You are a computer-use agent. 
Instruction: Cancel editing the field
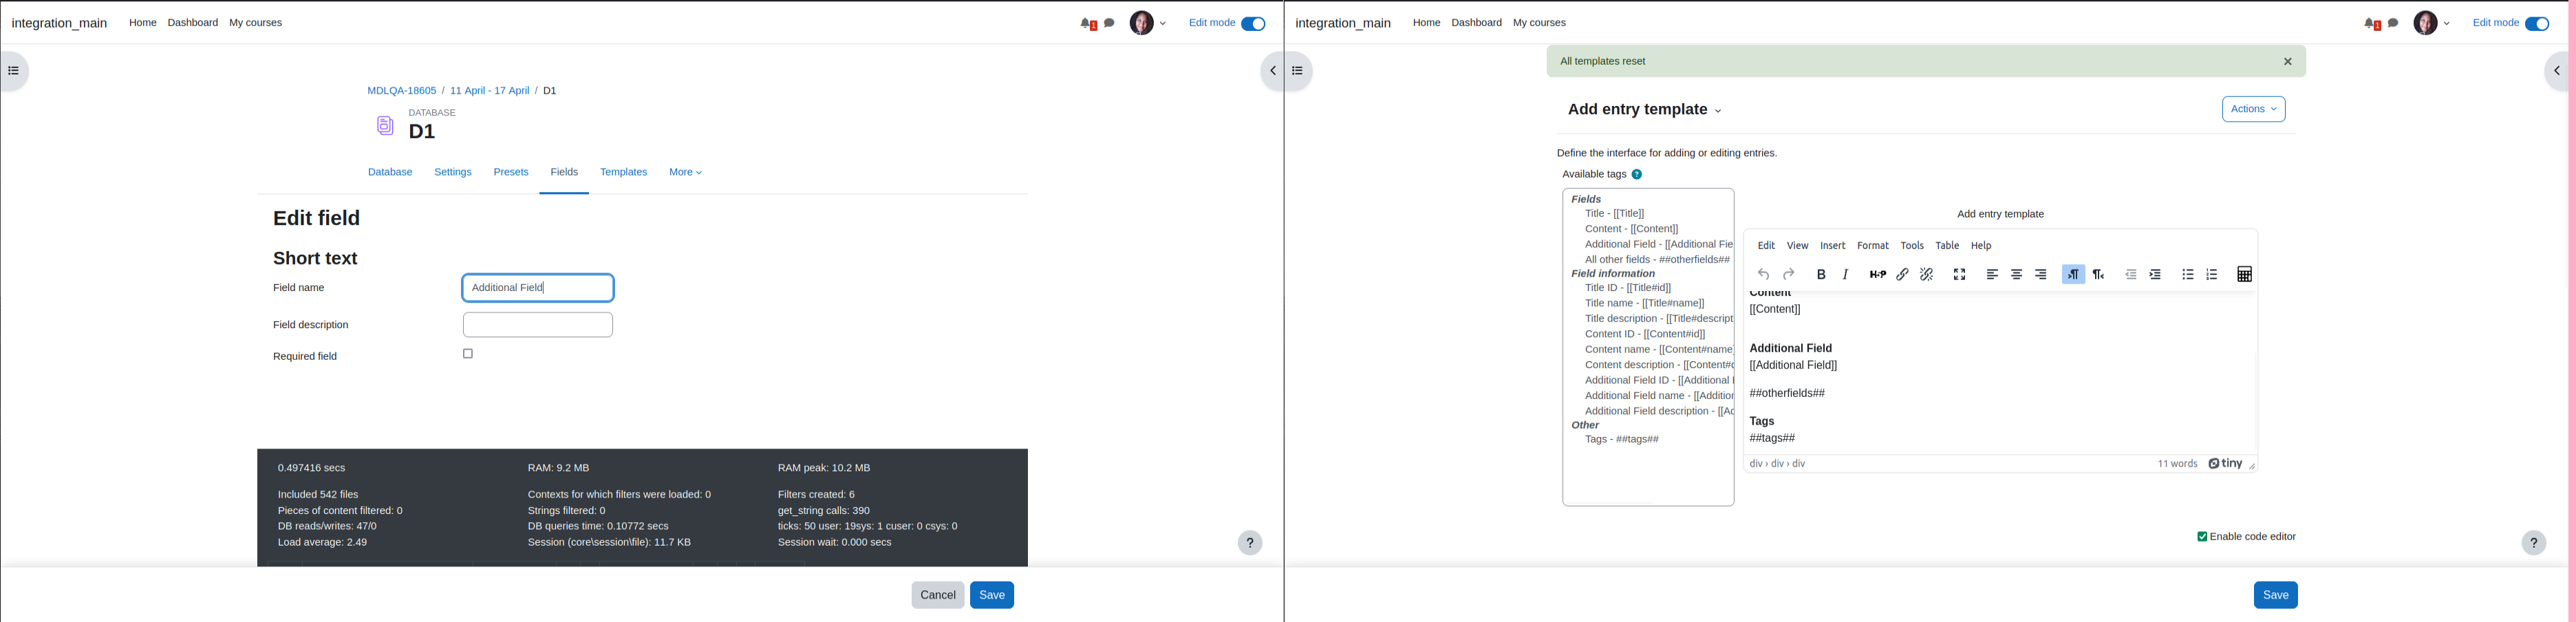click(938, 595)
